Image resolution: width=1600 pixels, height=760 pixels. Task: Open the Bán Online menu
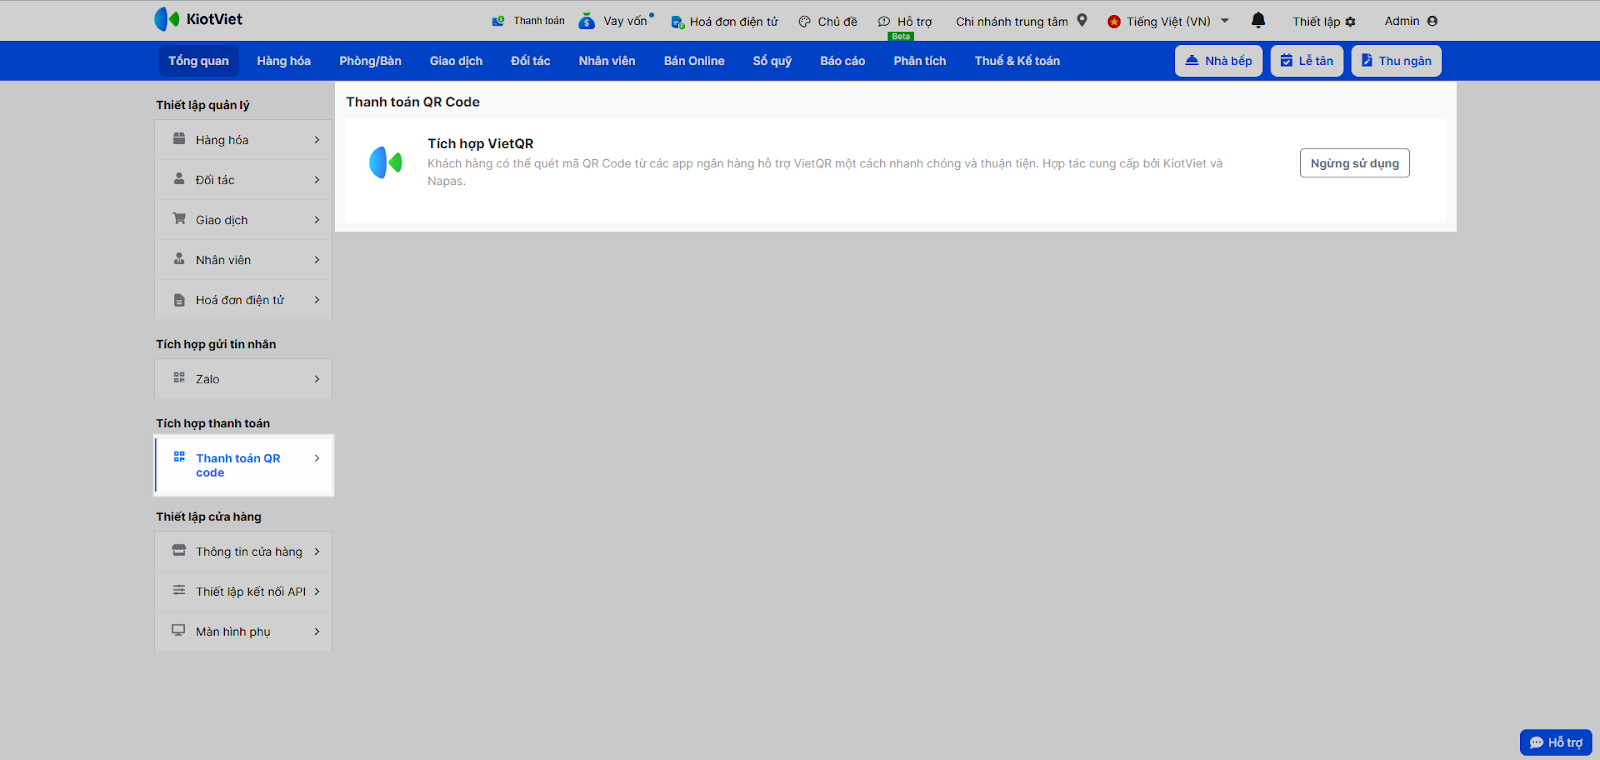pyautogui.click(x=694, y=61)
